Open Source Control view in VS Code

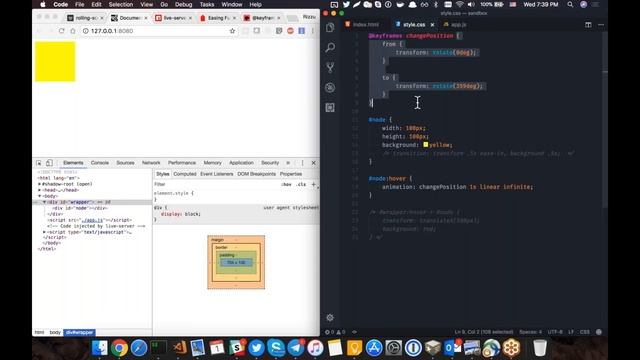(330, 67)
